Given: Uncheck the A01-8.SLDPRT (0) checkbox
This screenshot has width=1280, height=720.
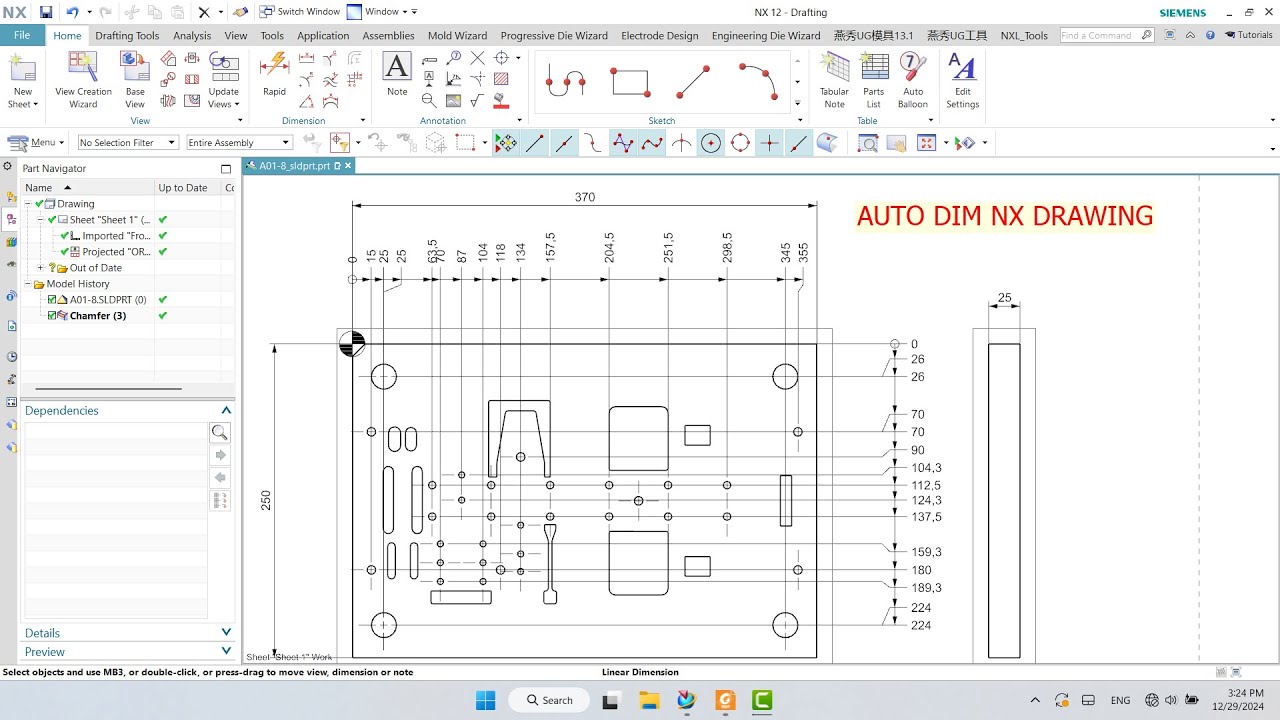Looking at the screenshot, I should (x=53, y=299).
